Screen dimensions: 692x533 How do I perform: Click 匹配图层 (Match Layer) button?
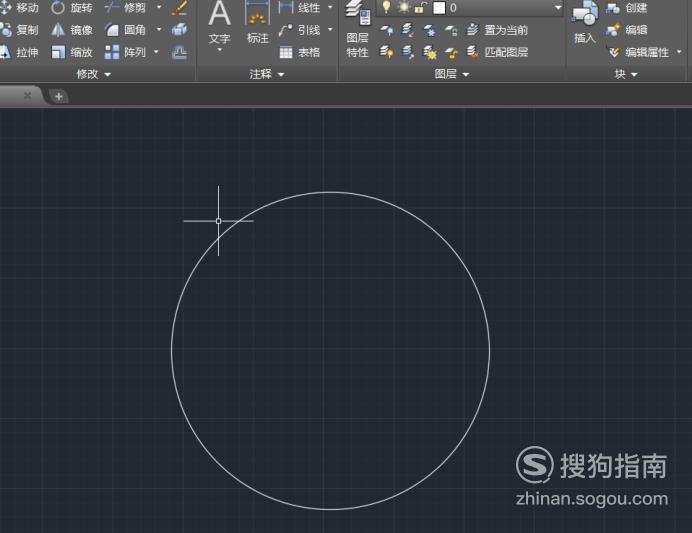497,53
